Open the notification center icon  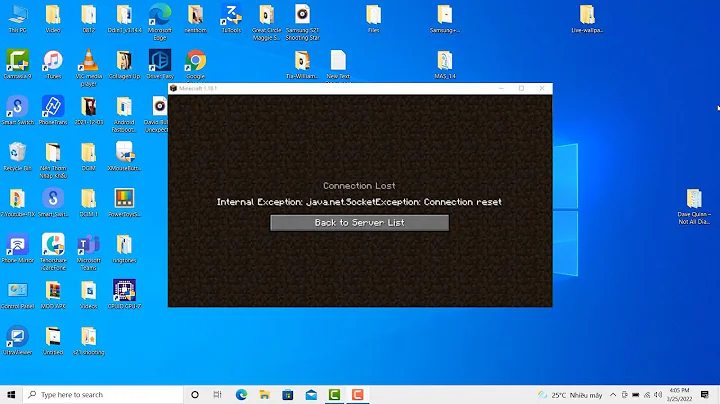click(x=705, y=395)
